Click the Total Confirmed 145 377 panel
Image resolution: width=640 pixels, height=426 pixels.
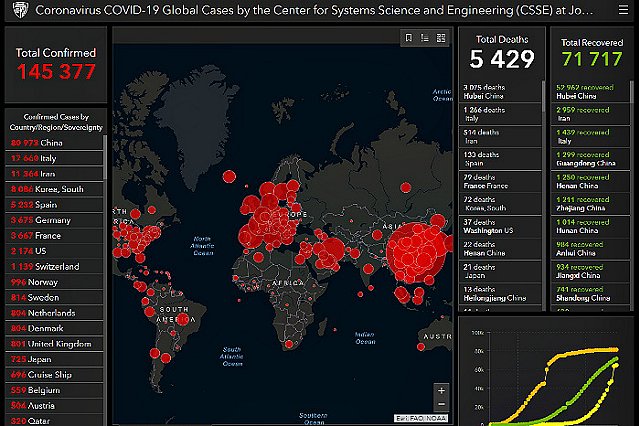pyautogui.click(x=54, y=63)
